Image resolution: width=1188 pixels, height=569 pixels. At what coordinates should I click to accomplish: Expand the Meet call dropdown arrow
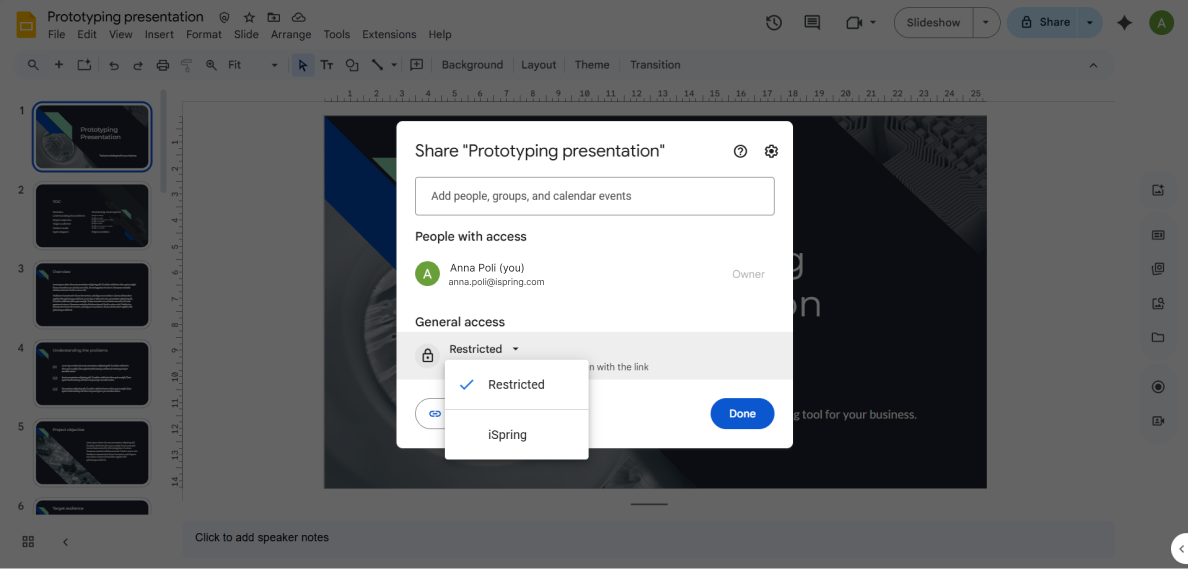click(873, 23)
